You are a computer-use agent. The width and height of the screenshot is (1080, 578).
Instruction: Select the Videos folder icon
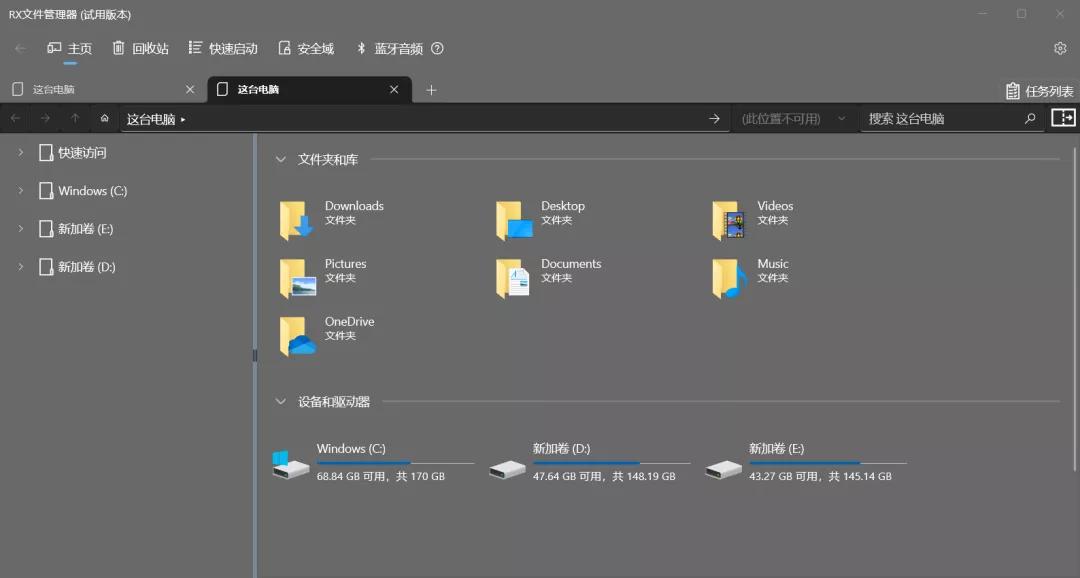(x=729, y=220)
